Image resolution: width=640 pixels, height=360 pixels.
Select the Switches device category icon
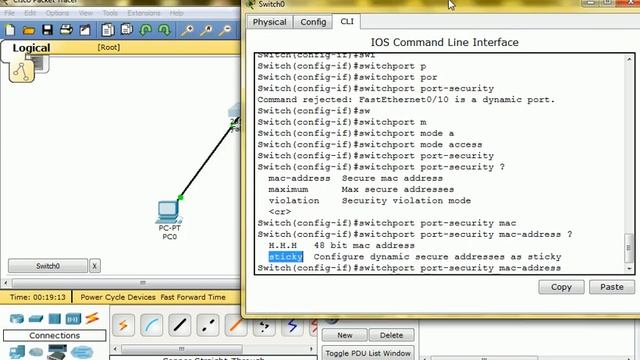click(x=36, y=319)
